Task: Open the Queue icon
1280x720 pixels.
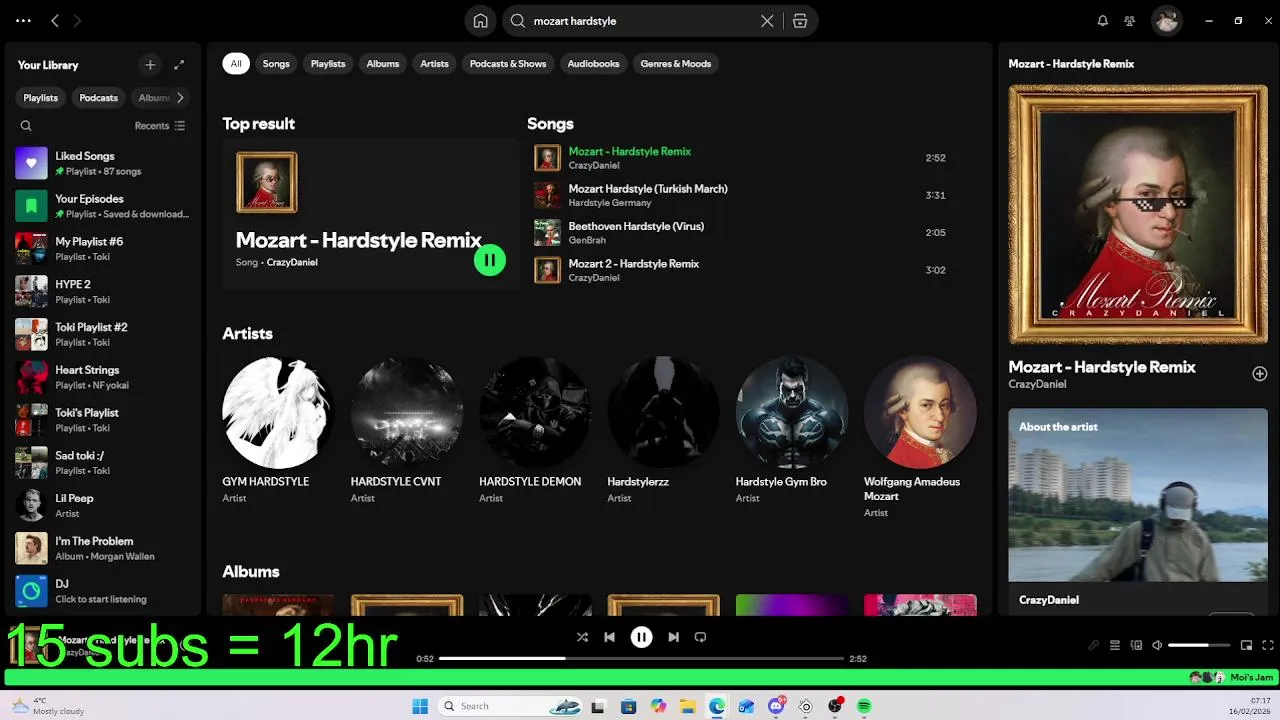Action: (1115, 646)
